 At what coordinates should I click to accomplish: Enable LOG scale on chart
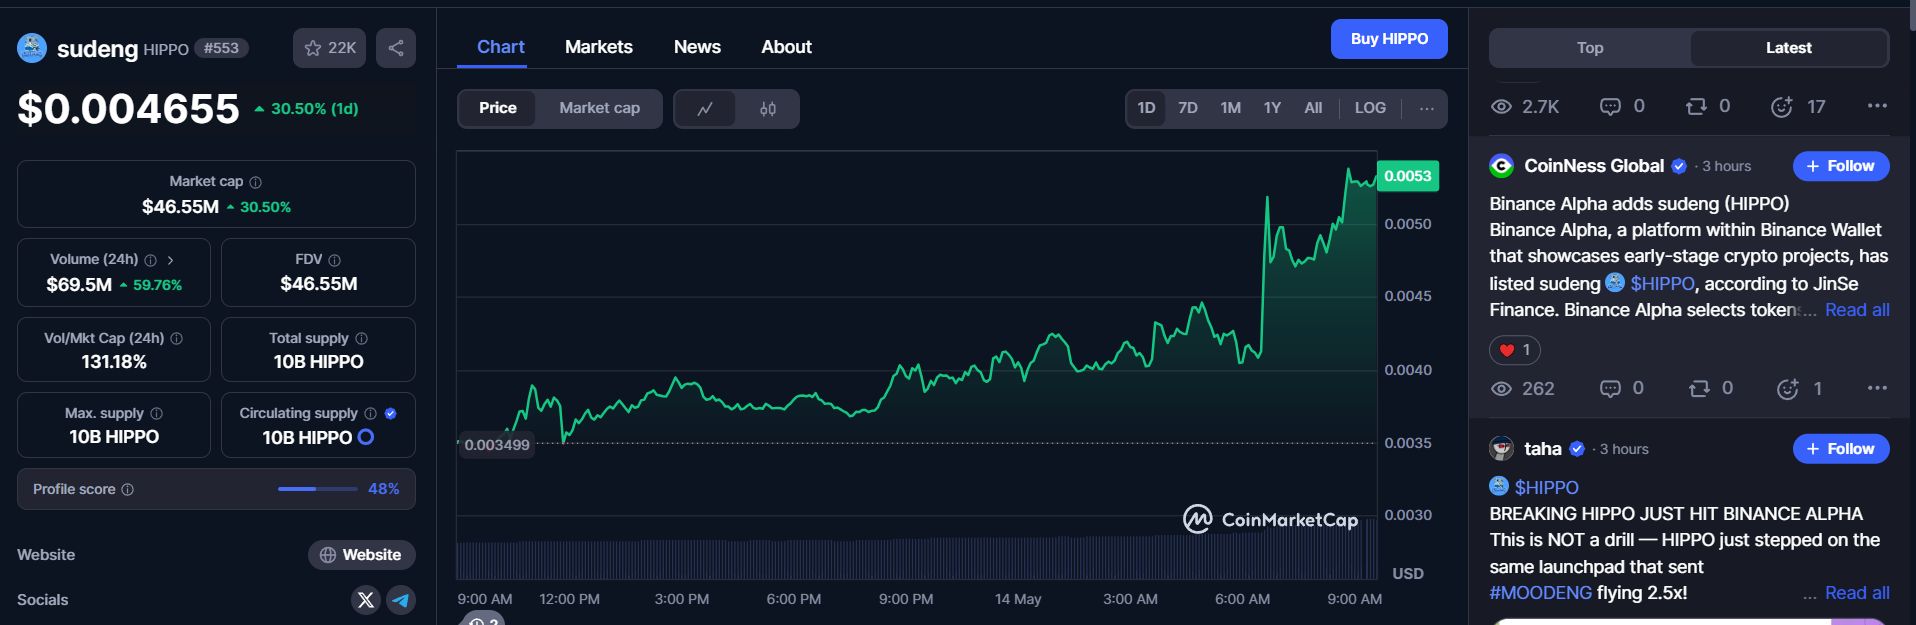tap(1369, 108)
